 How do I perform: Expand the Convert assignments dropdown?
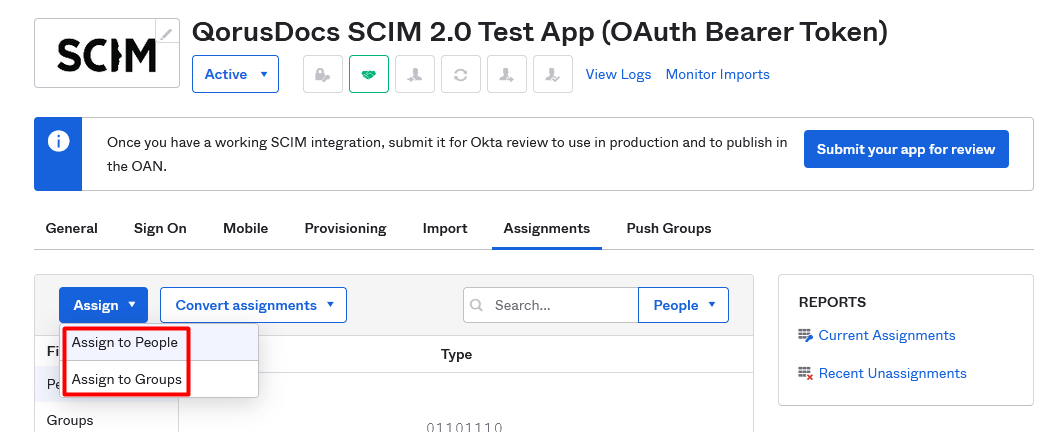[x=254, y=305]
